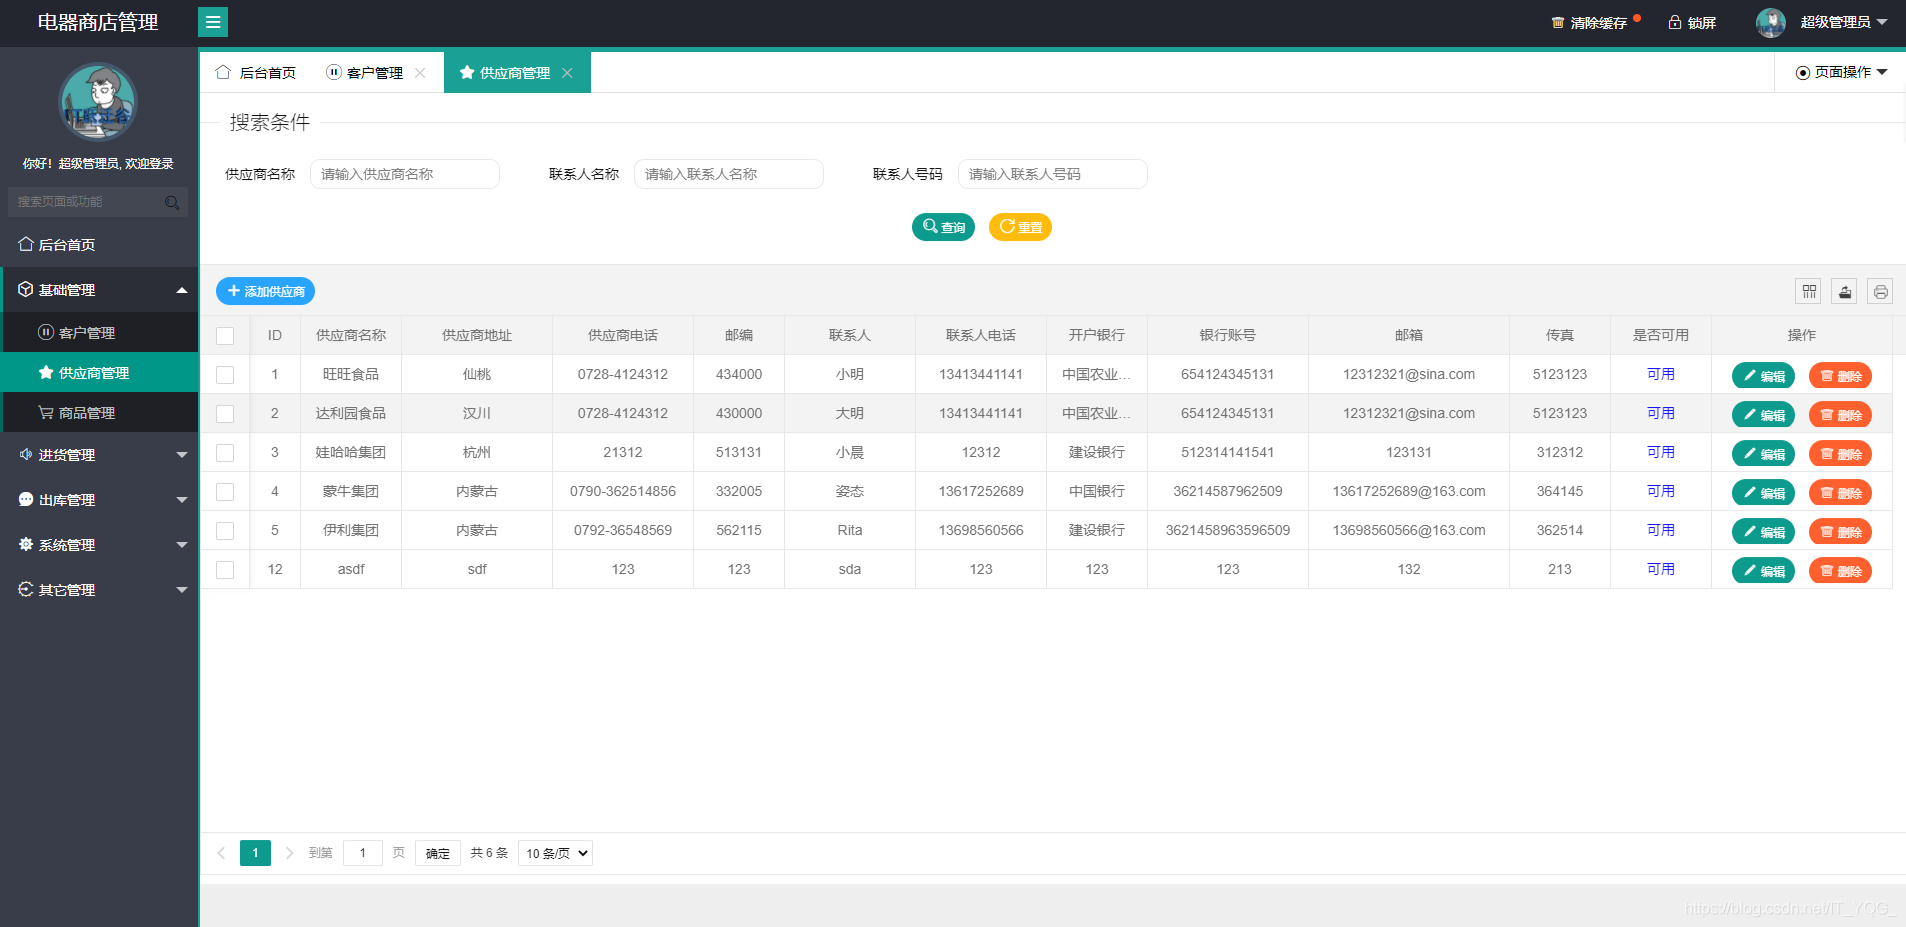Click the export data icon above the table
This screenshot has width=1906, height=927.
(1845, 291)
